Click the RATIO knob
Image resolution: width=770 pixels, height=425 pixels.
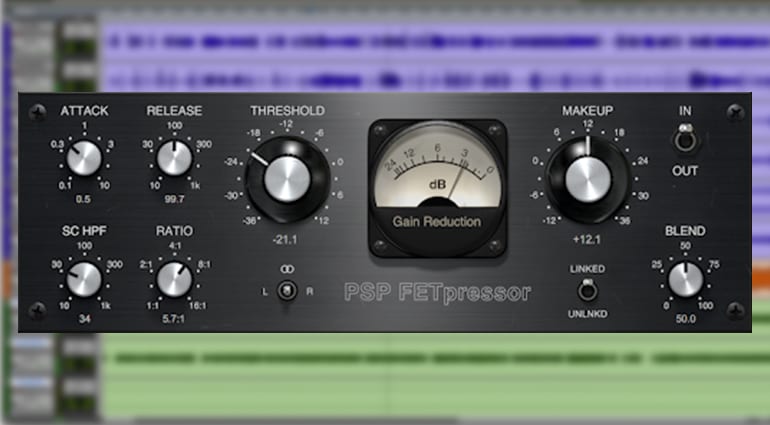pyautogui.click(x=174, y=279)
